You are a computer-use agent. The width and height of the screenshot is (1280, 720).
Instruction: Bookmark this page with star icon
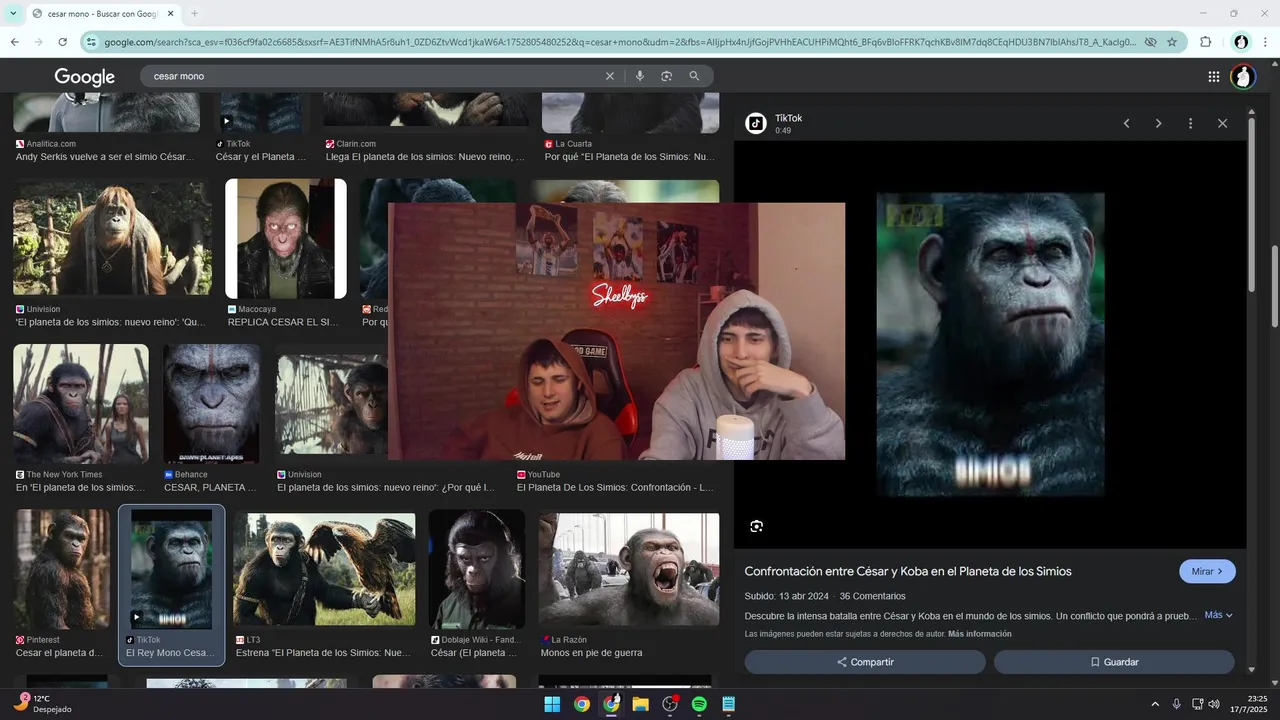(x=1172, y=42)
